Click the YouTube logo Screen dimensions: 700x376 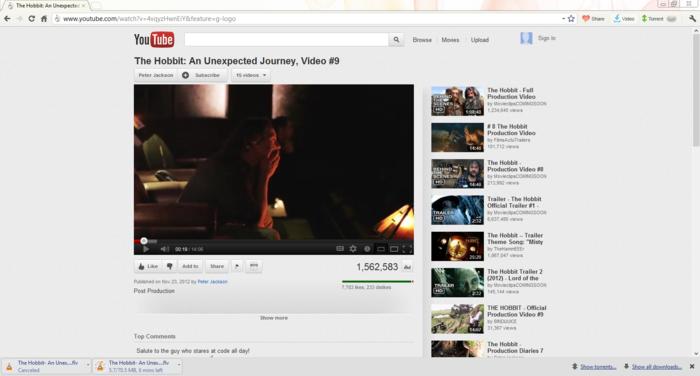(x=154, y=40)
